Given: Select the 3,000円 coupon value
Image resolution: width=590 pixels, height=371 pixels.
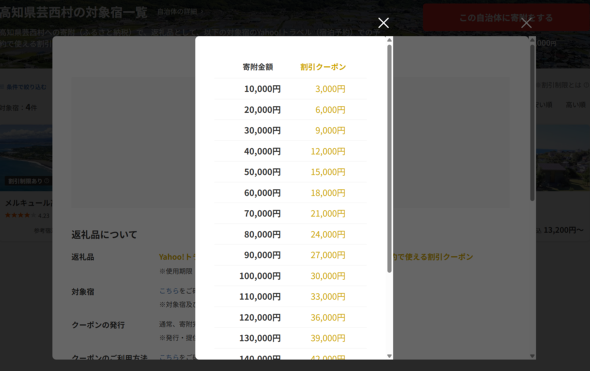Looking at the screenshot, I should click(x=330, y=89).
